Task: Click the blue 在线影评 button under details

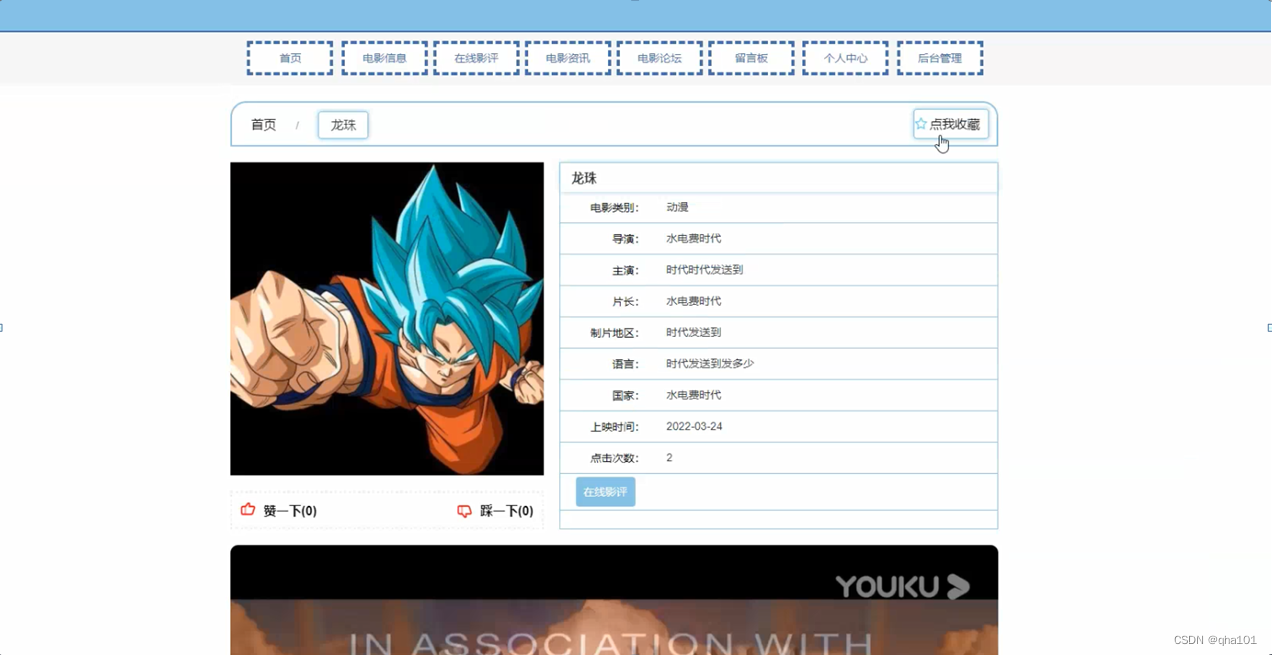Action: pyautogui.click(x=605, y=492)
